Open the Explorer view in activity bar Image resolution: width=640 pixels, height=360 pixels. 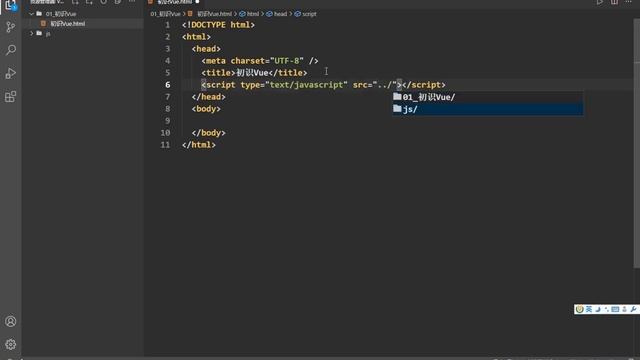(11, 5)
